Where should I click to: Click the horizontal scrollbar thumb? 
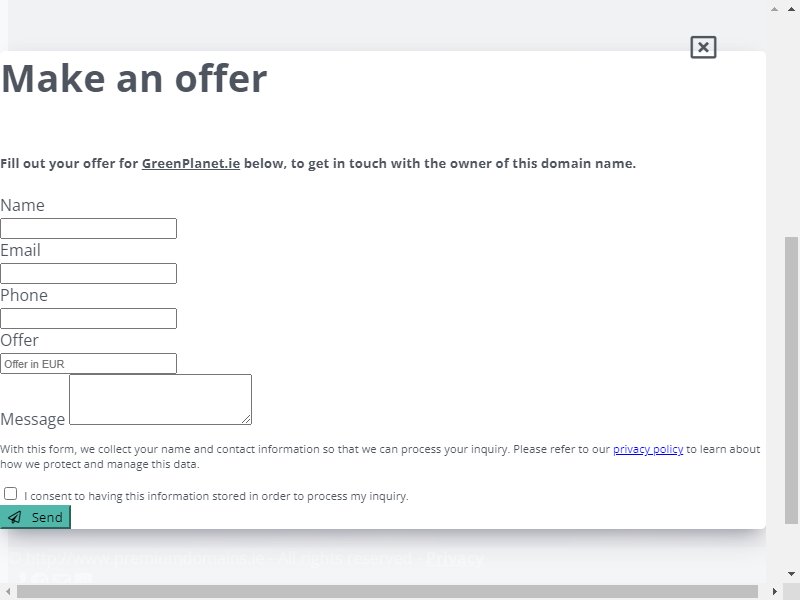[x=387, y=592]
